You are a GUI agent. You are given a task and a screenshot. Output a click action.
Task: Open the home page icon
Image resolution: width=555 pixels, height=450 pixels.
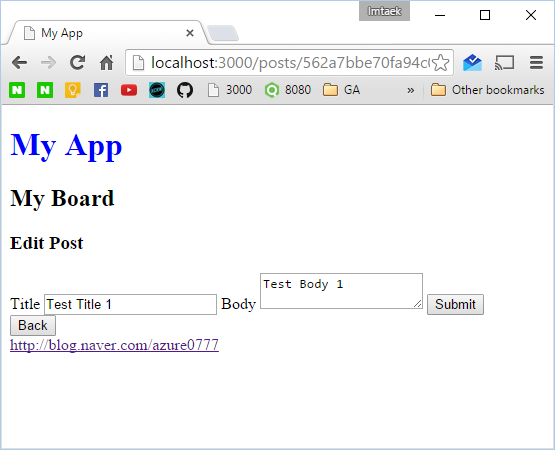click(106, 63)
